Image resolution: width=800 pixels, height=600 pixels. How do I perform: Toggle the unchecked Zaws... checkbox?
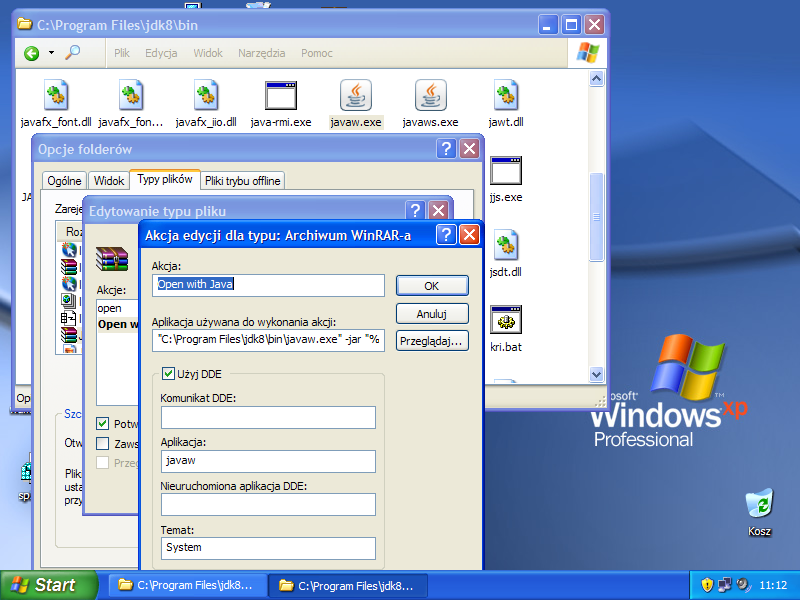coord(103,443)
